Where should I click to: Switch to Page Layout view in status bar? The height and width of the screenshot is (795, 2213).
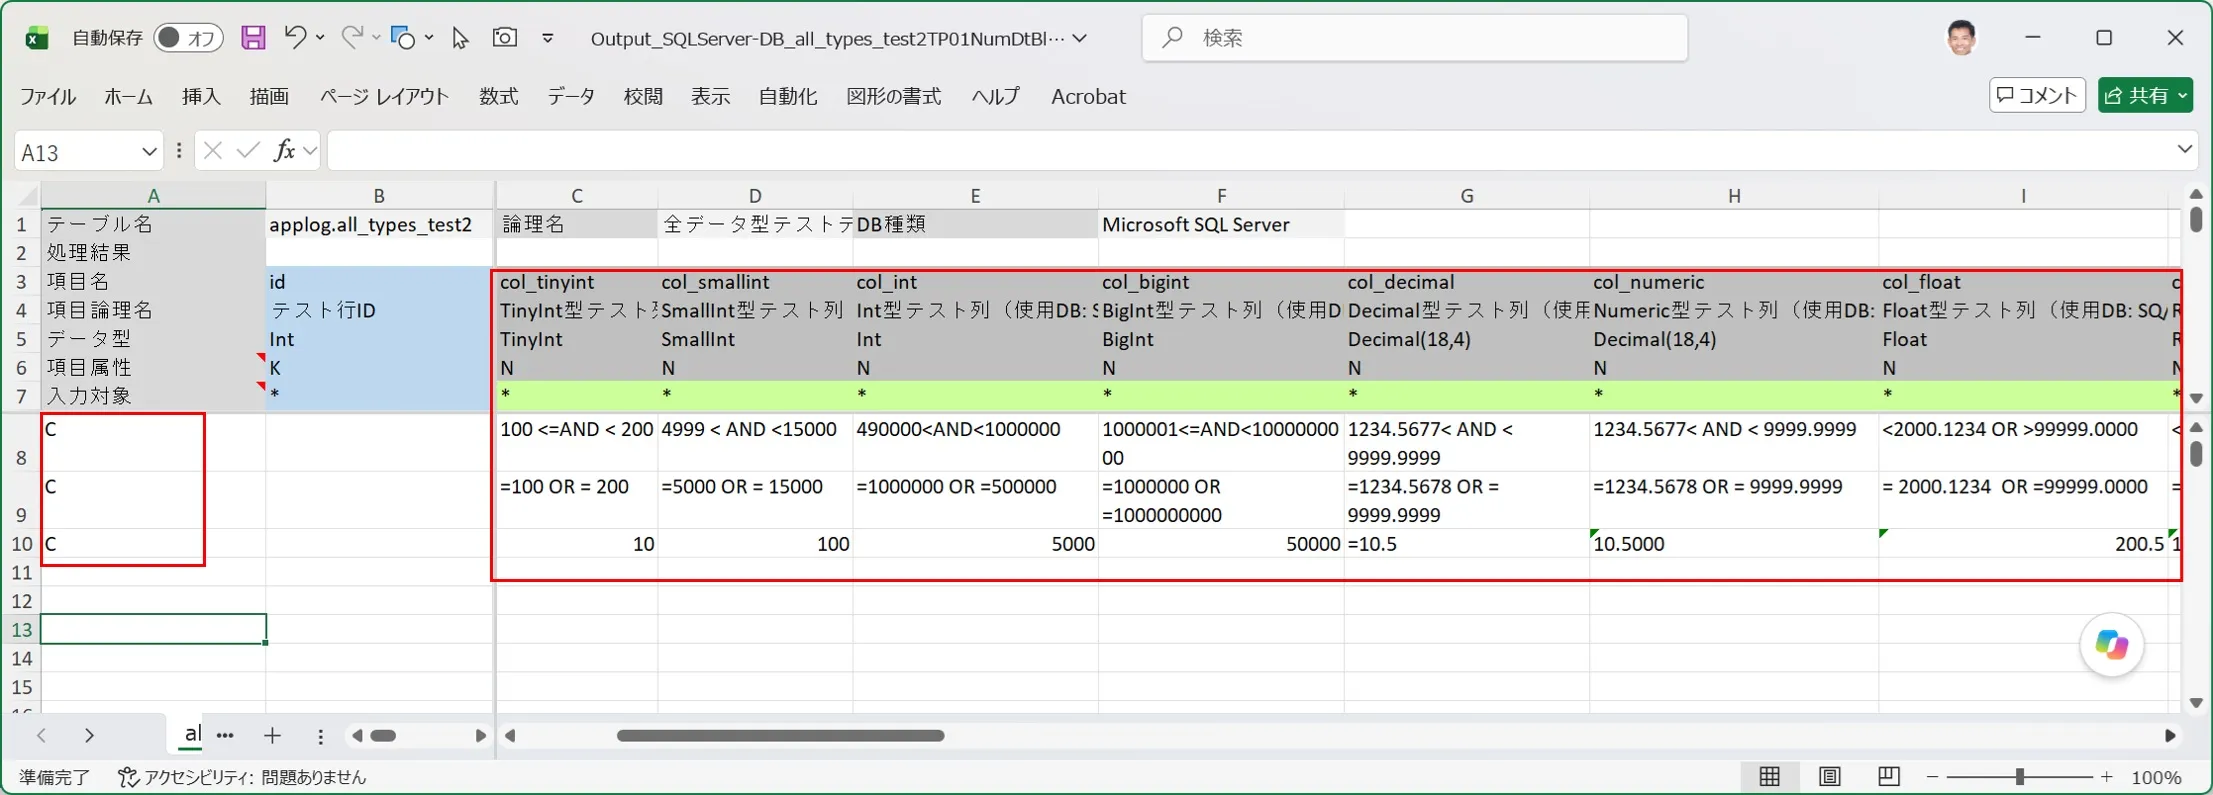pyautogui.click(x=1829, y=777)
